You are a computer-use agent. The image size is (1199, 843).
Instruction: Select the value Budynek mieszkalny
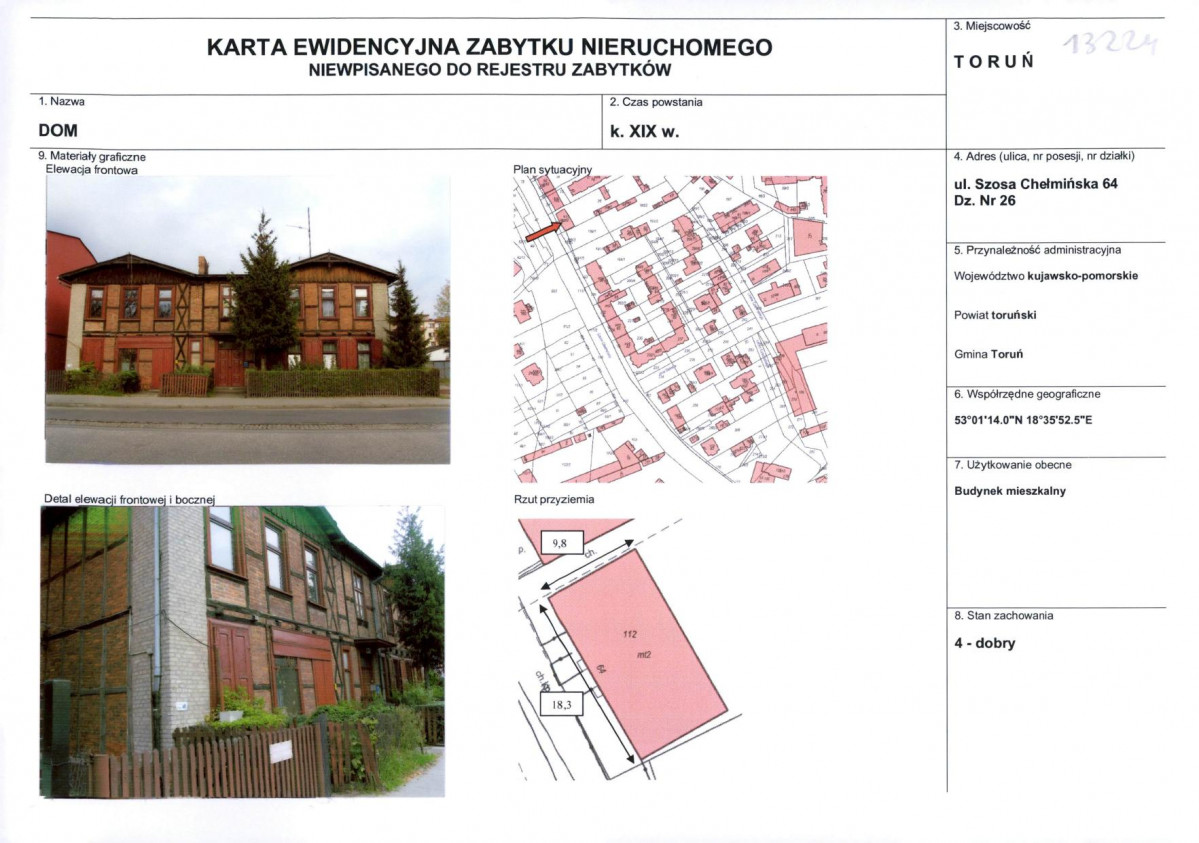pos(1009,491)
